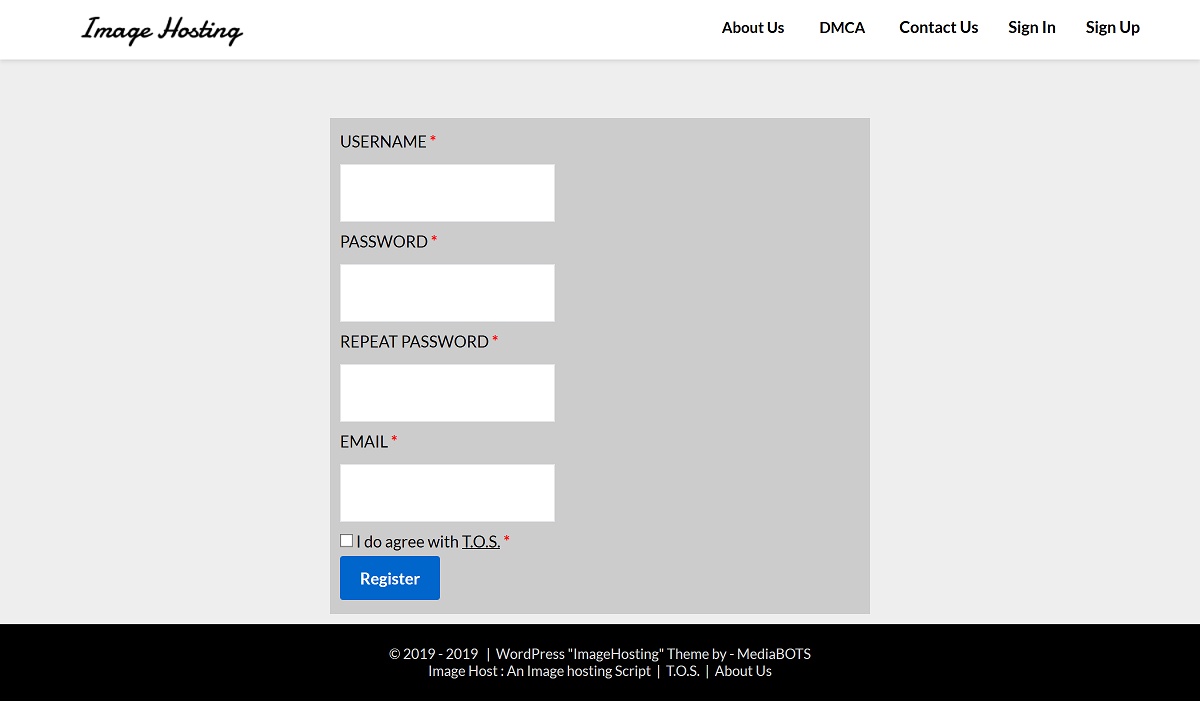Viewport: 1200px width, 701px height.
Task: Open the About Us page in header
Action: coord(752,28)
